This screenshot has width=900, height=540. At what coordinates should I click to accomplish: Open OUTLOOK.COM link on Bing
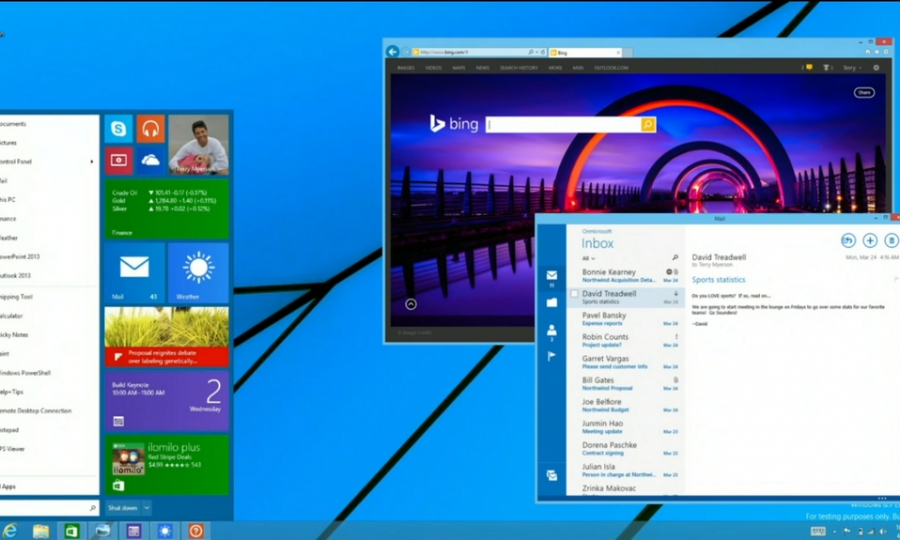tap(611, 68)
